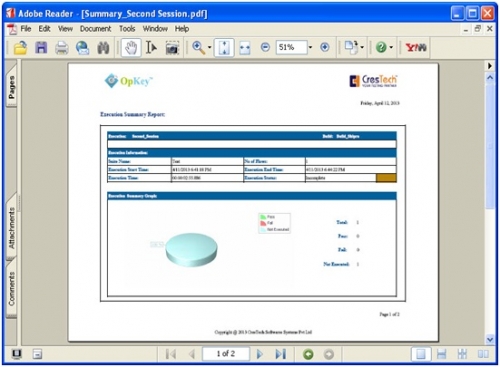Toggle the Fit Page view button

224,48
